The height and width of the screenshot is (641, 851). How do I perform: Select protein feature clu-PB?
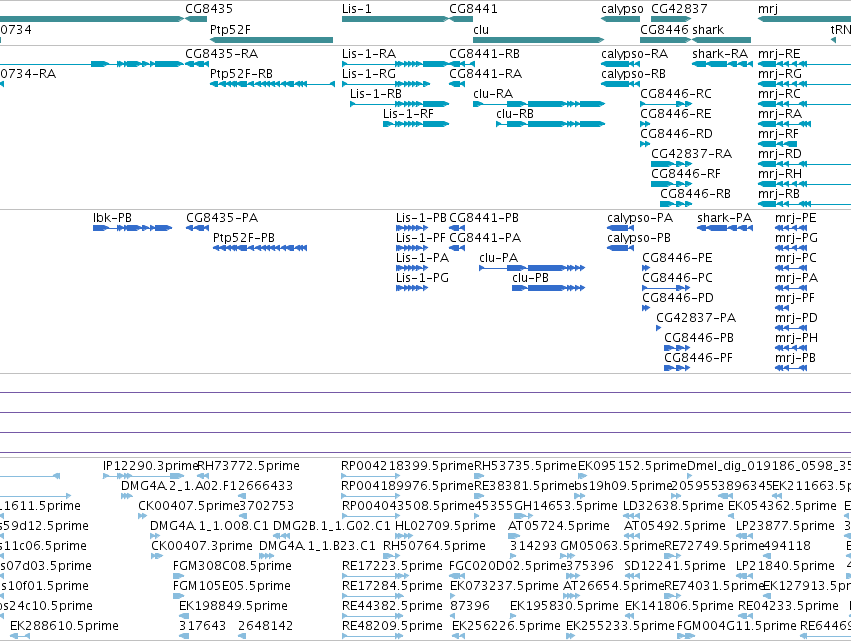coord(530,278)
